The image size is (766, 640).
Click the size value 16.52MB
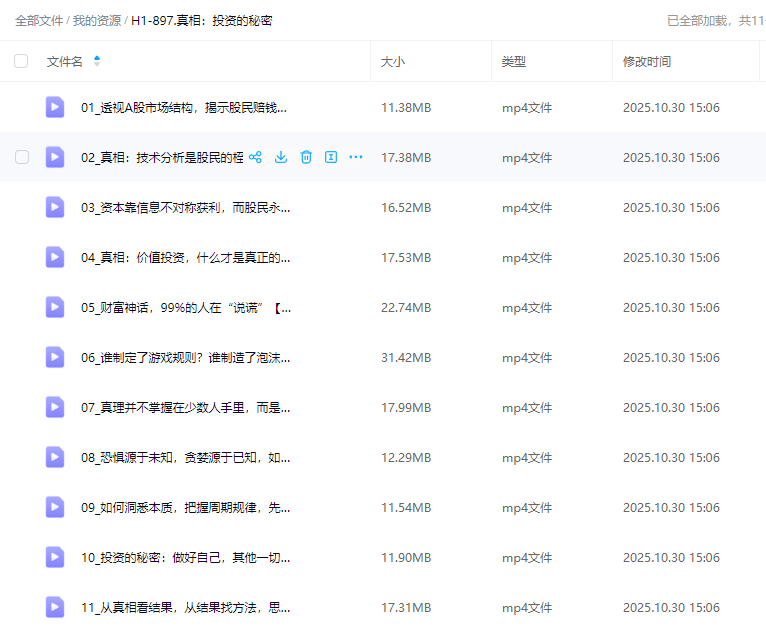[406, 208]
